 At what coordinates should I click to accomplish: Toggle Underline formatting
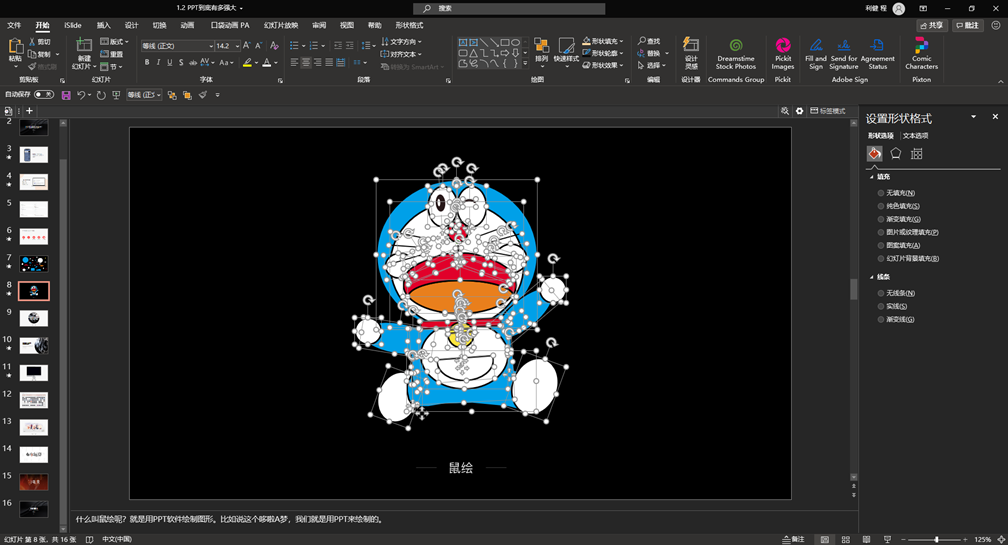click(x=170, y=62)
